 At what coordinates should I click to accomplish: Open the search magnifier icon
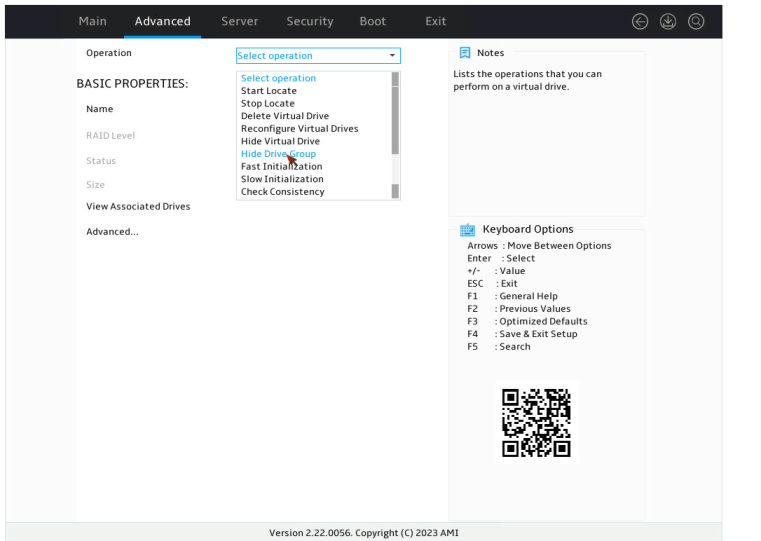696,21
